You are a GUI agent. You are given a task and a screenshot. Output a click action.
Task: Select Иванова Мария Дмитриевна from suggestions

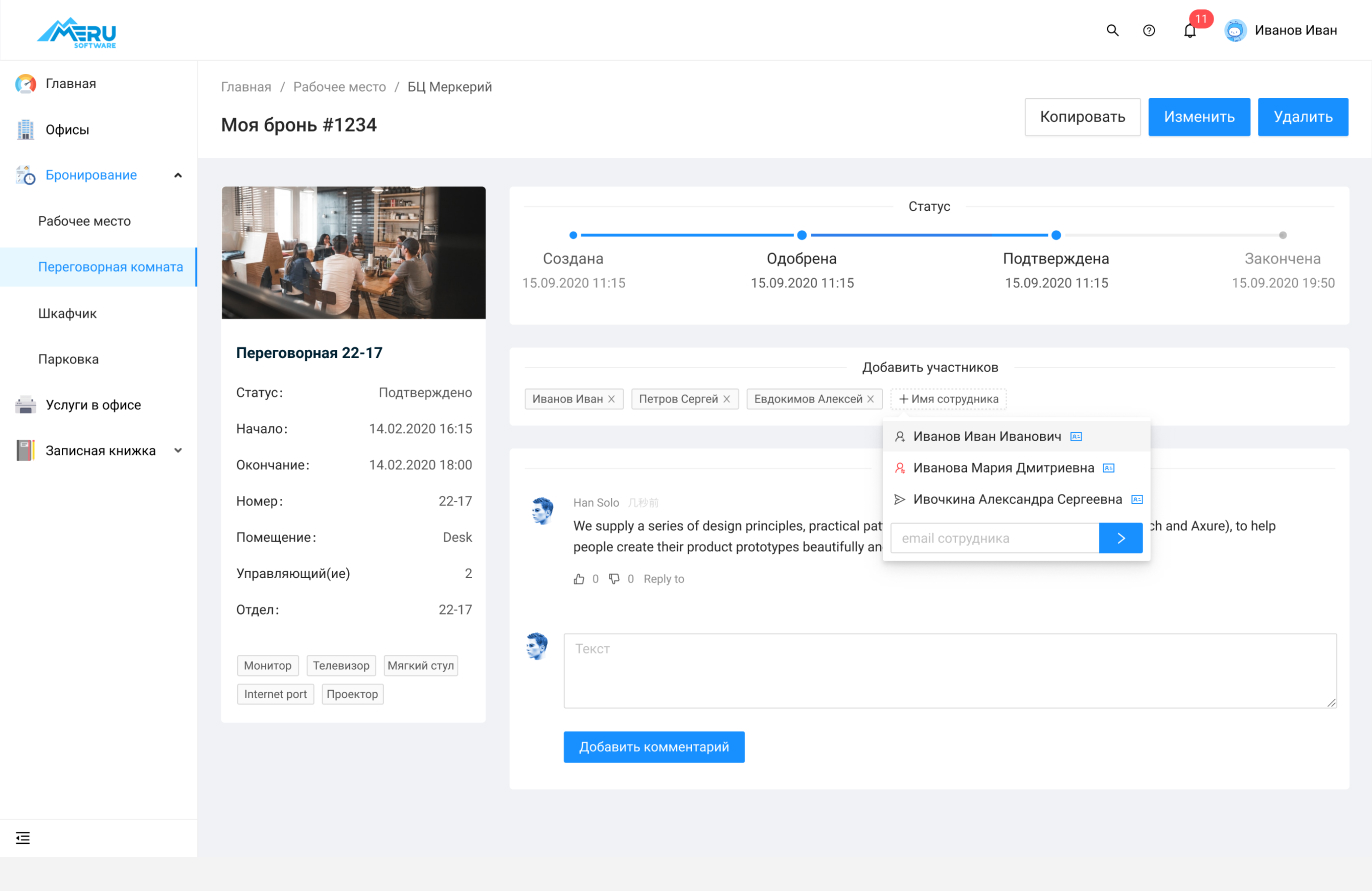pyautogui.click(x=1017, y=468)
